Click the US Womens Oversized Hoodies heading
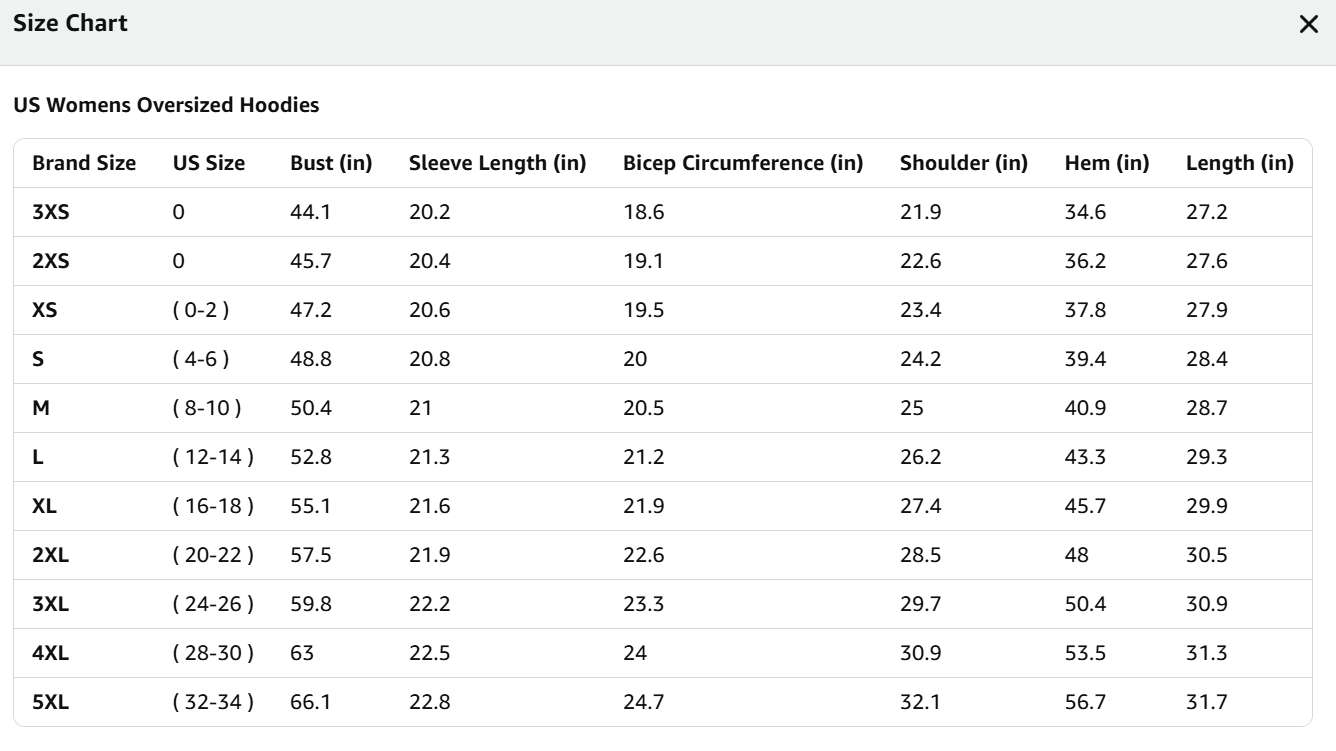Image resolution: width=1336 pixels, height=751 pixels. (166, 105)
